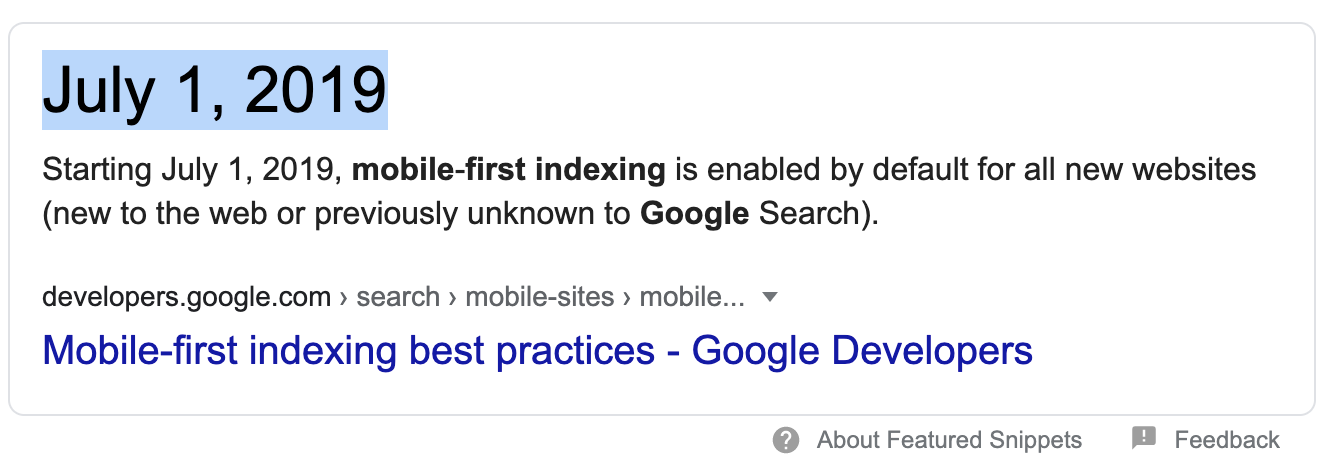Click the word "Starting" in the snippet text
The height and width of the screenshot is (474, 1326).
point(97,170)
